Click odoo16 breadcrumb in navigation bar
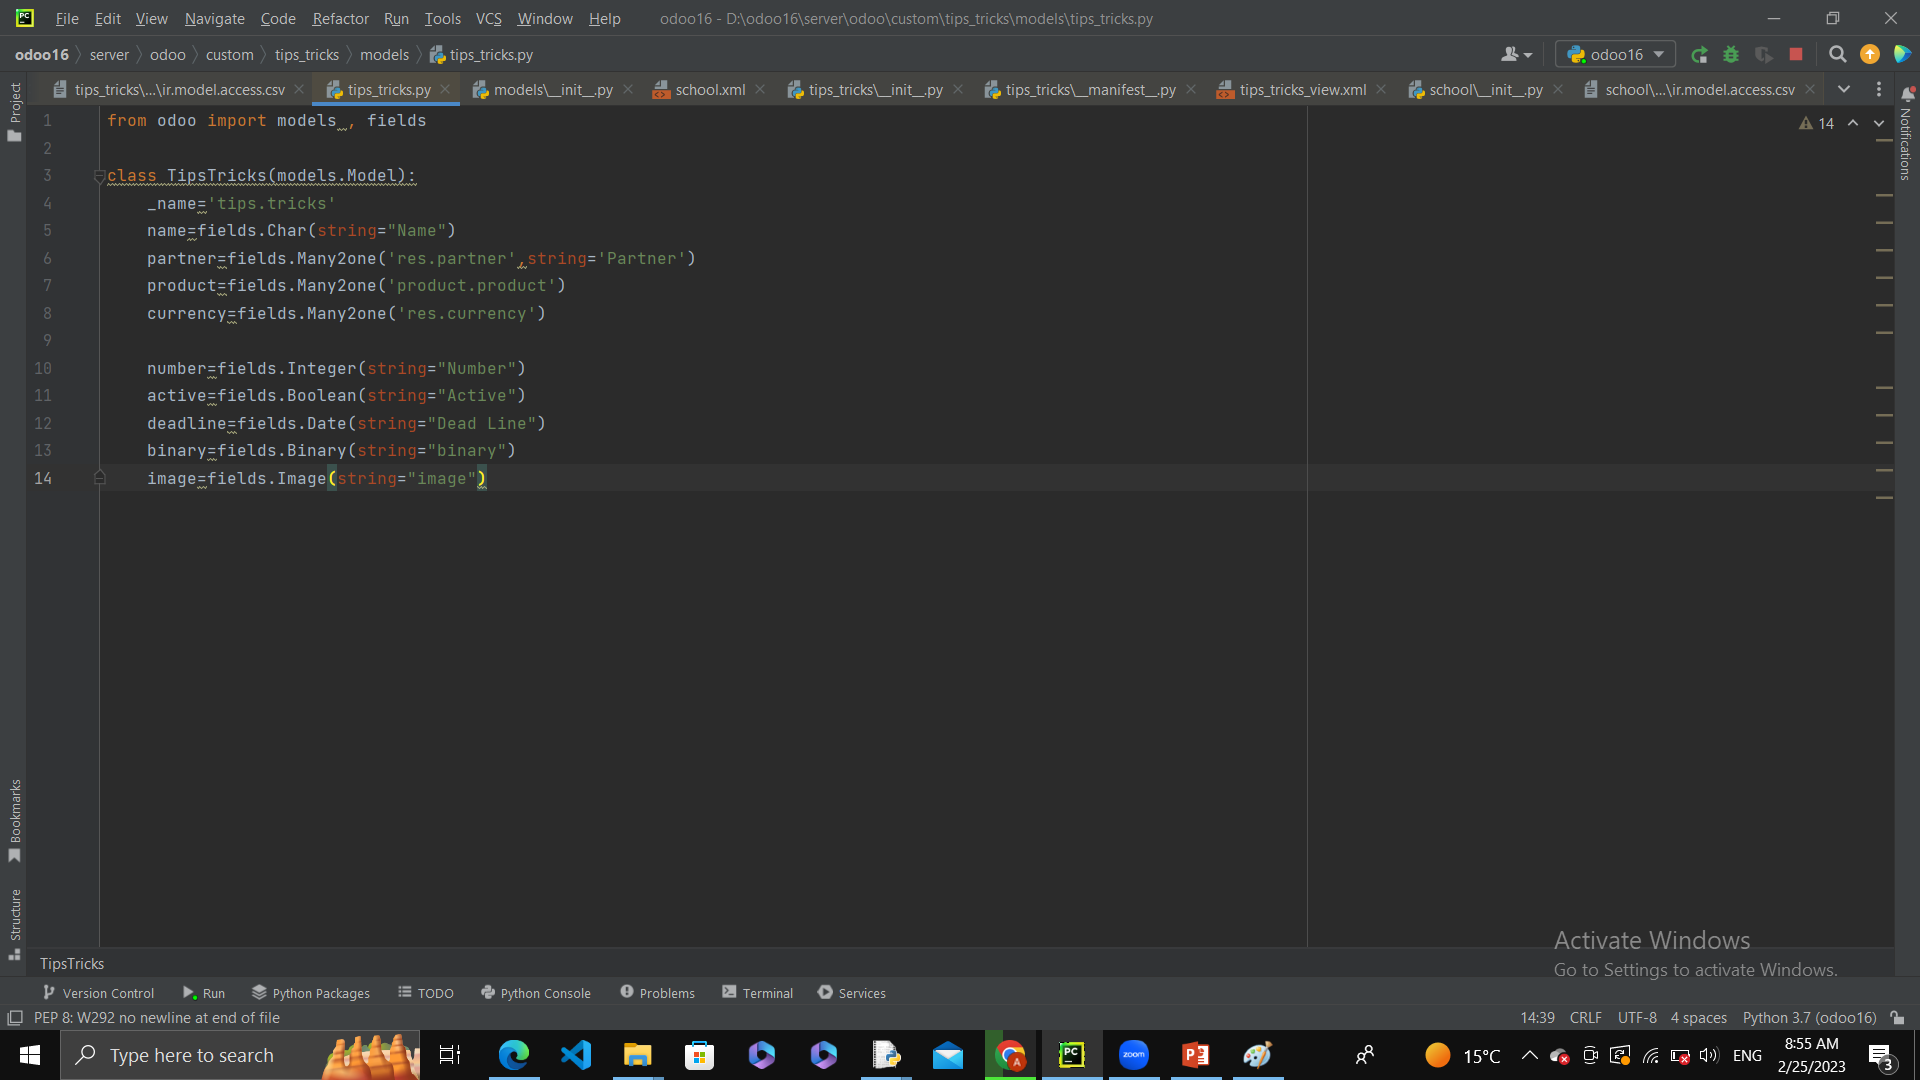The image size is (1920, 1080). [42, 55]
